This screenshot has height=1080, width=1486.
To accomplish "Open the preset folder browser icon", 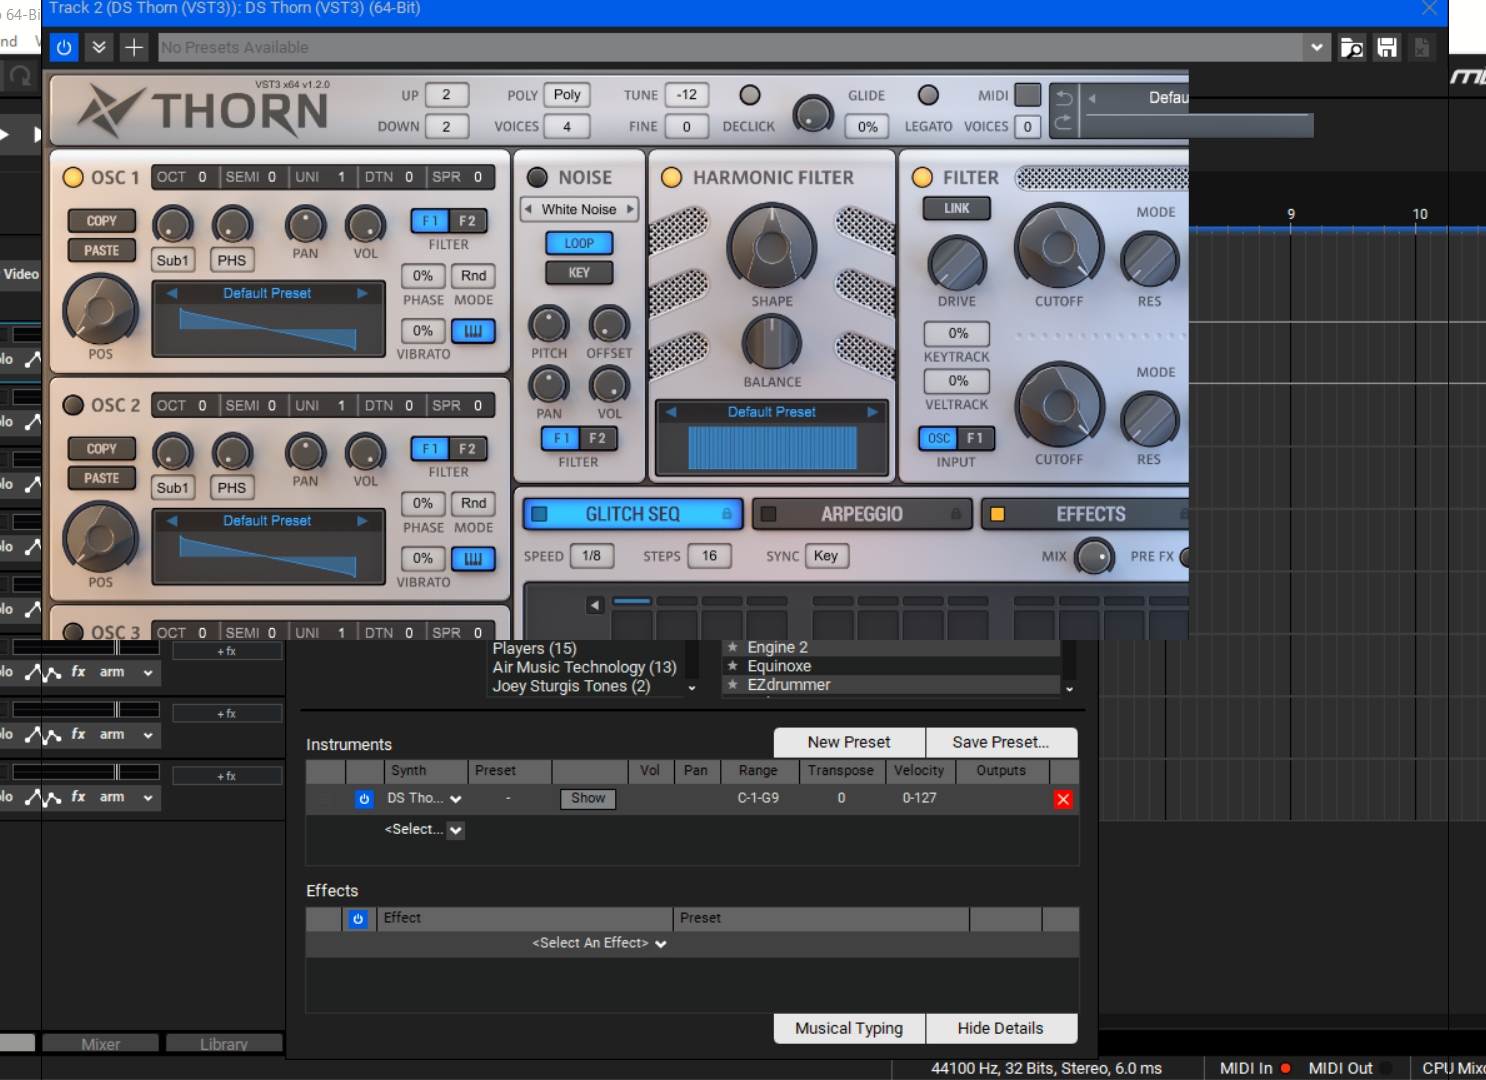I will tap(1351, 47).
